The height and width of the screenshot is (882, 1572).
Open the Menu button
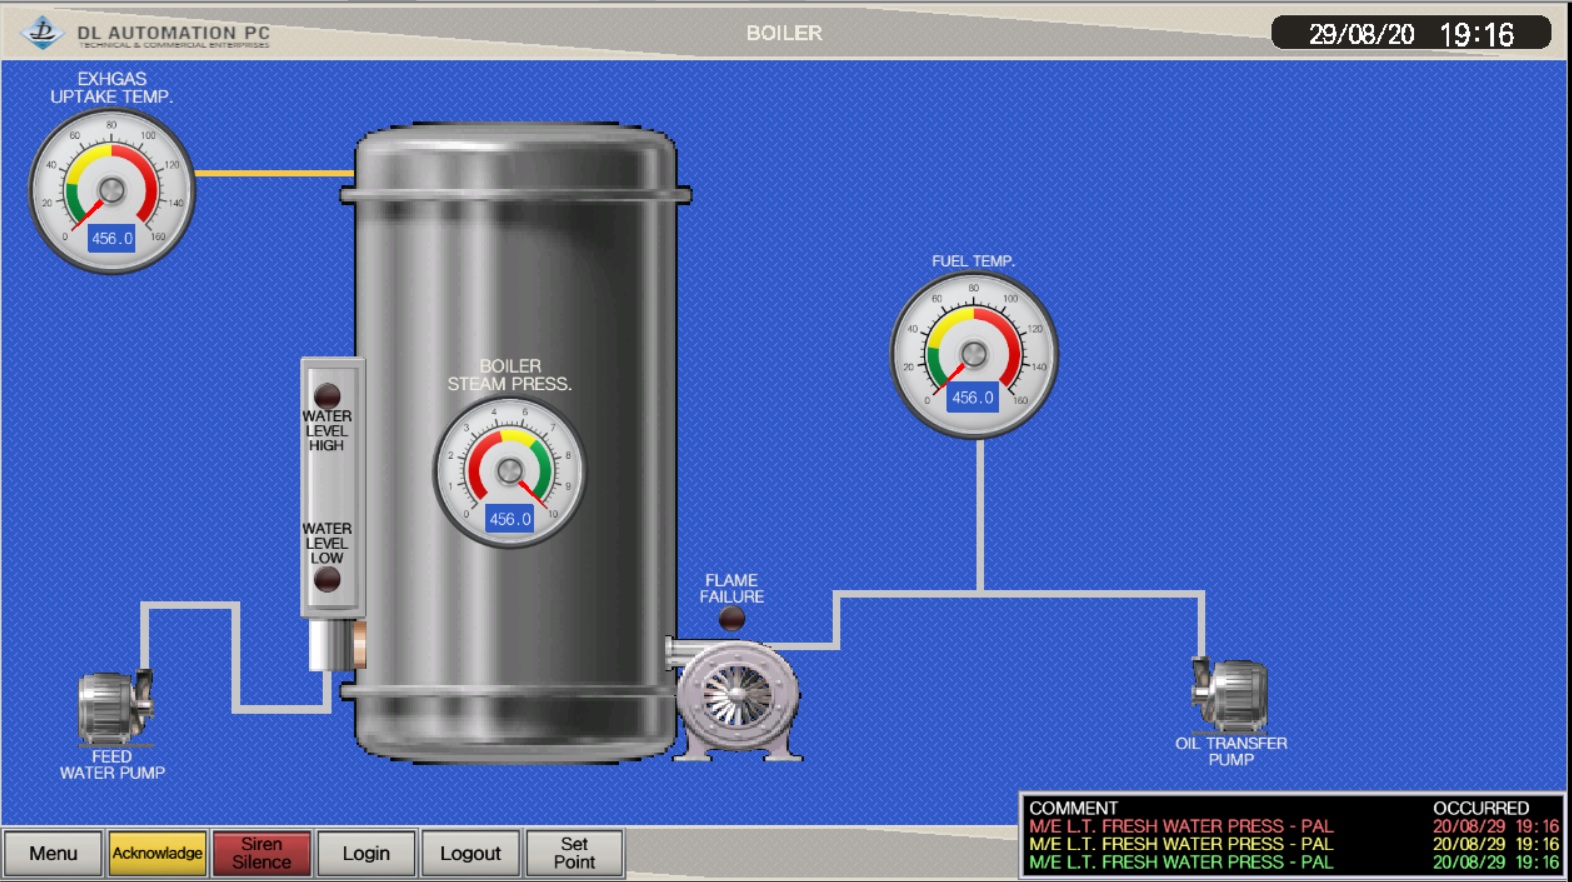[53, 853]
